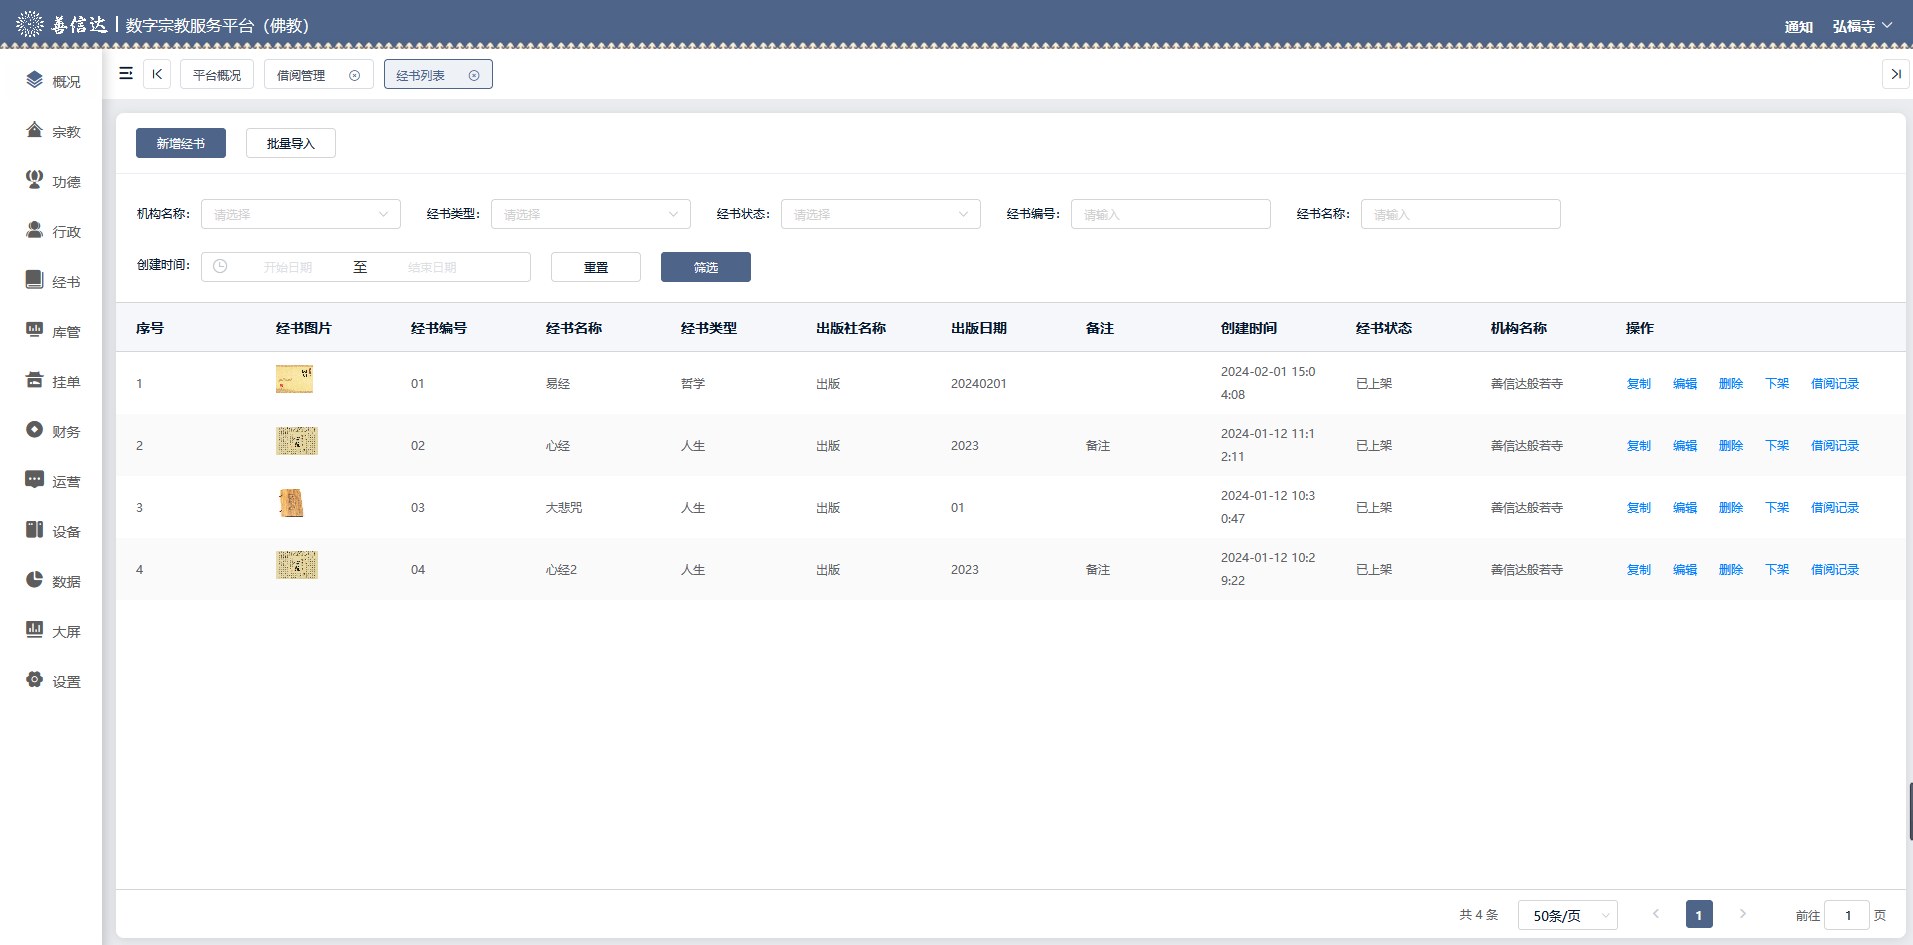Viewport: 1913px width, 945px height.
Task: Open the 大屏 sidebar item
Action: point(52,631)
